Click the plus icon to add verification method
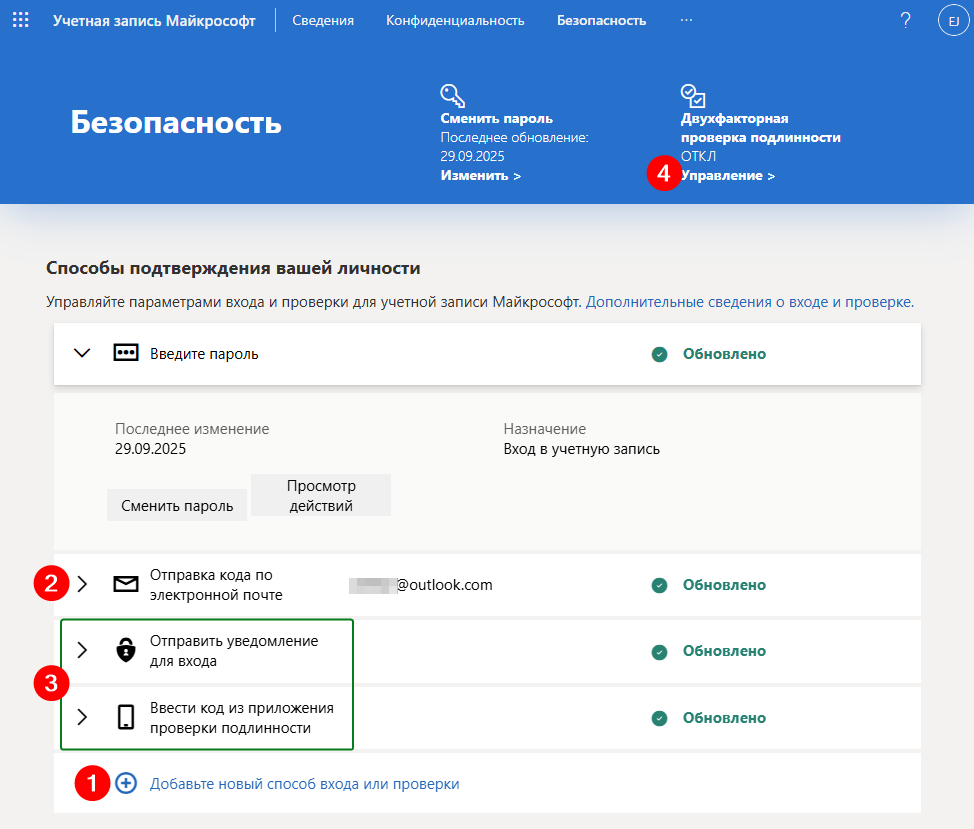Viewport: 974px width, 829px height. click(125, 783)
